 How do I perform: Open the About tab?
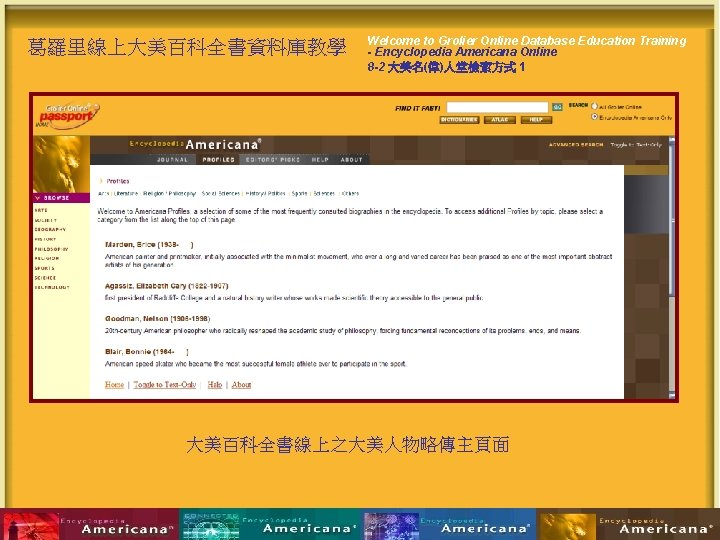coord(352,160)
